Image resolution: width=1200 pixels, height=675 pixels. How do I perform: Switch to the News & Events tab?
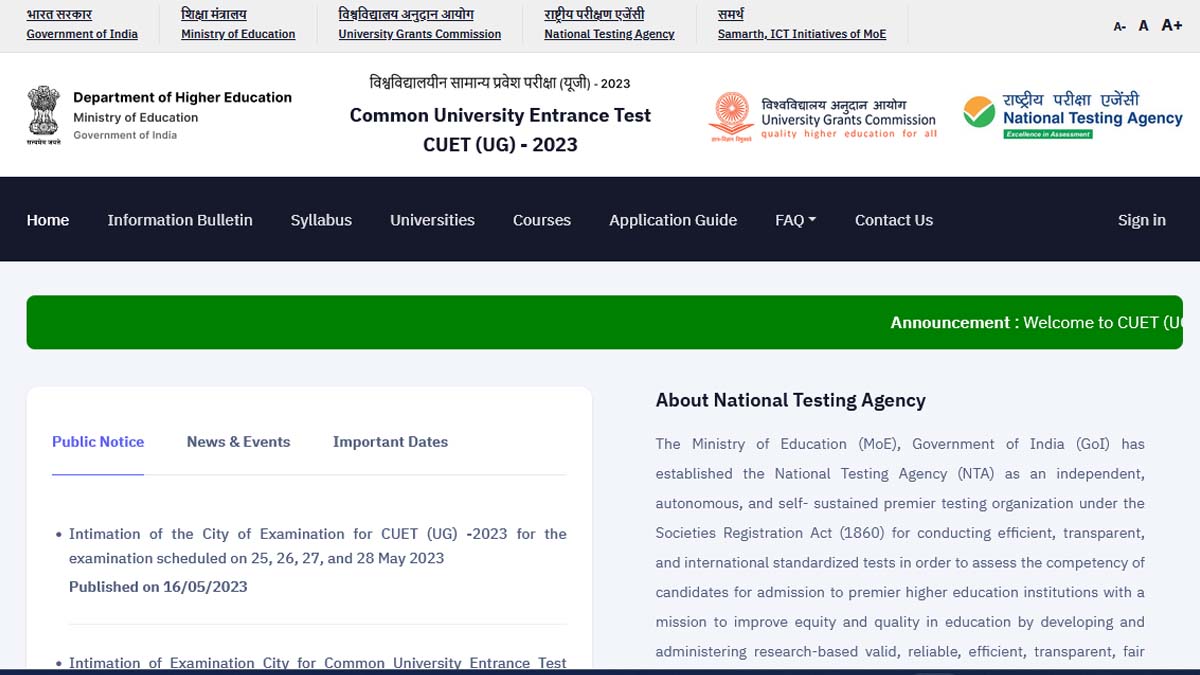pyautogui.click(x=238, y=442)
